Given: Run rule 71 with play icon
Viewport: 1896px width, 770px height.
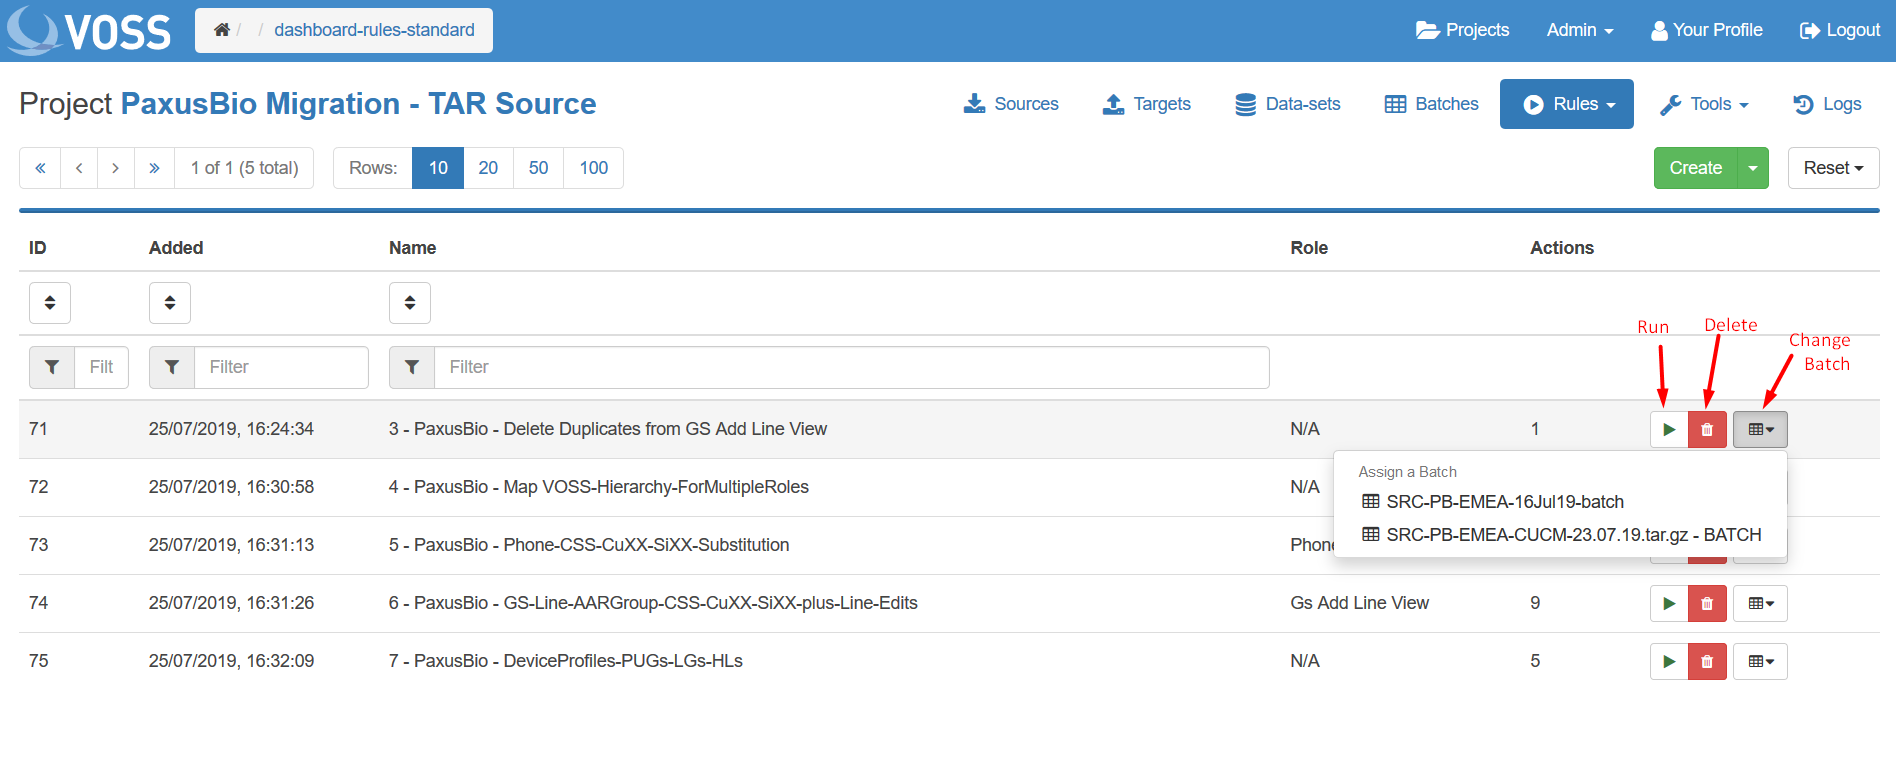Looking at the screenshot, I should (x=1668, y=430).
